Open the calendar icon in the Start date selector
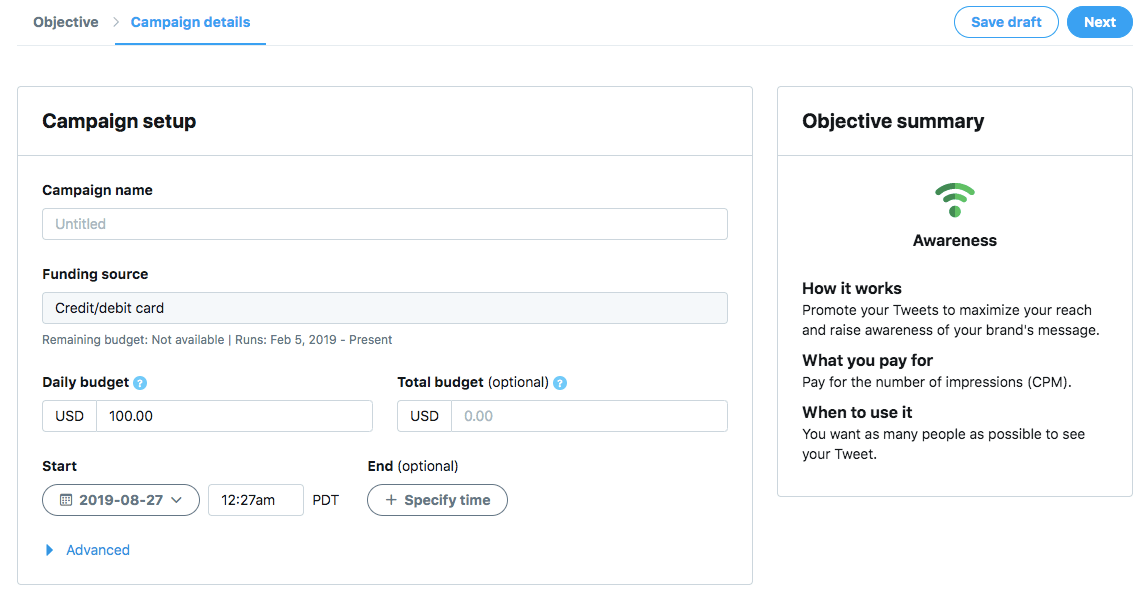Image resolution: width=1135 pixels, height=607 pixels. [x=65, y=500]
